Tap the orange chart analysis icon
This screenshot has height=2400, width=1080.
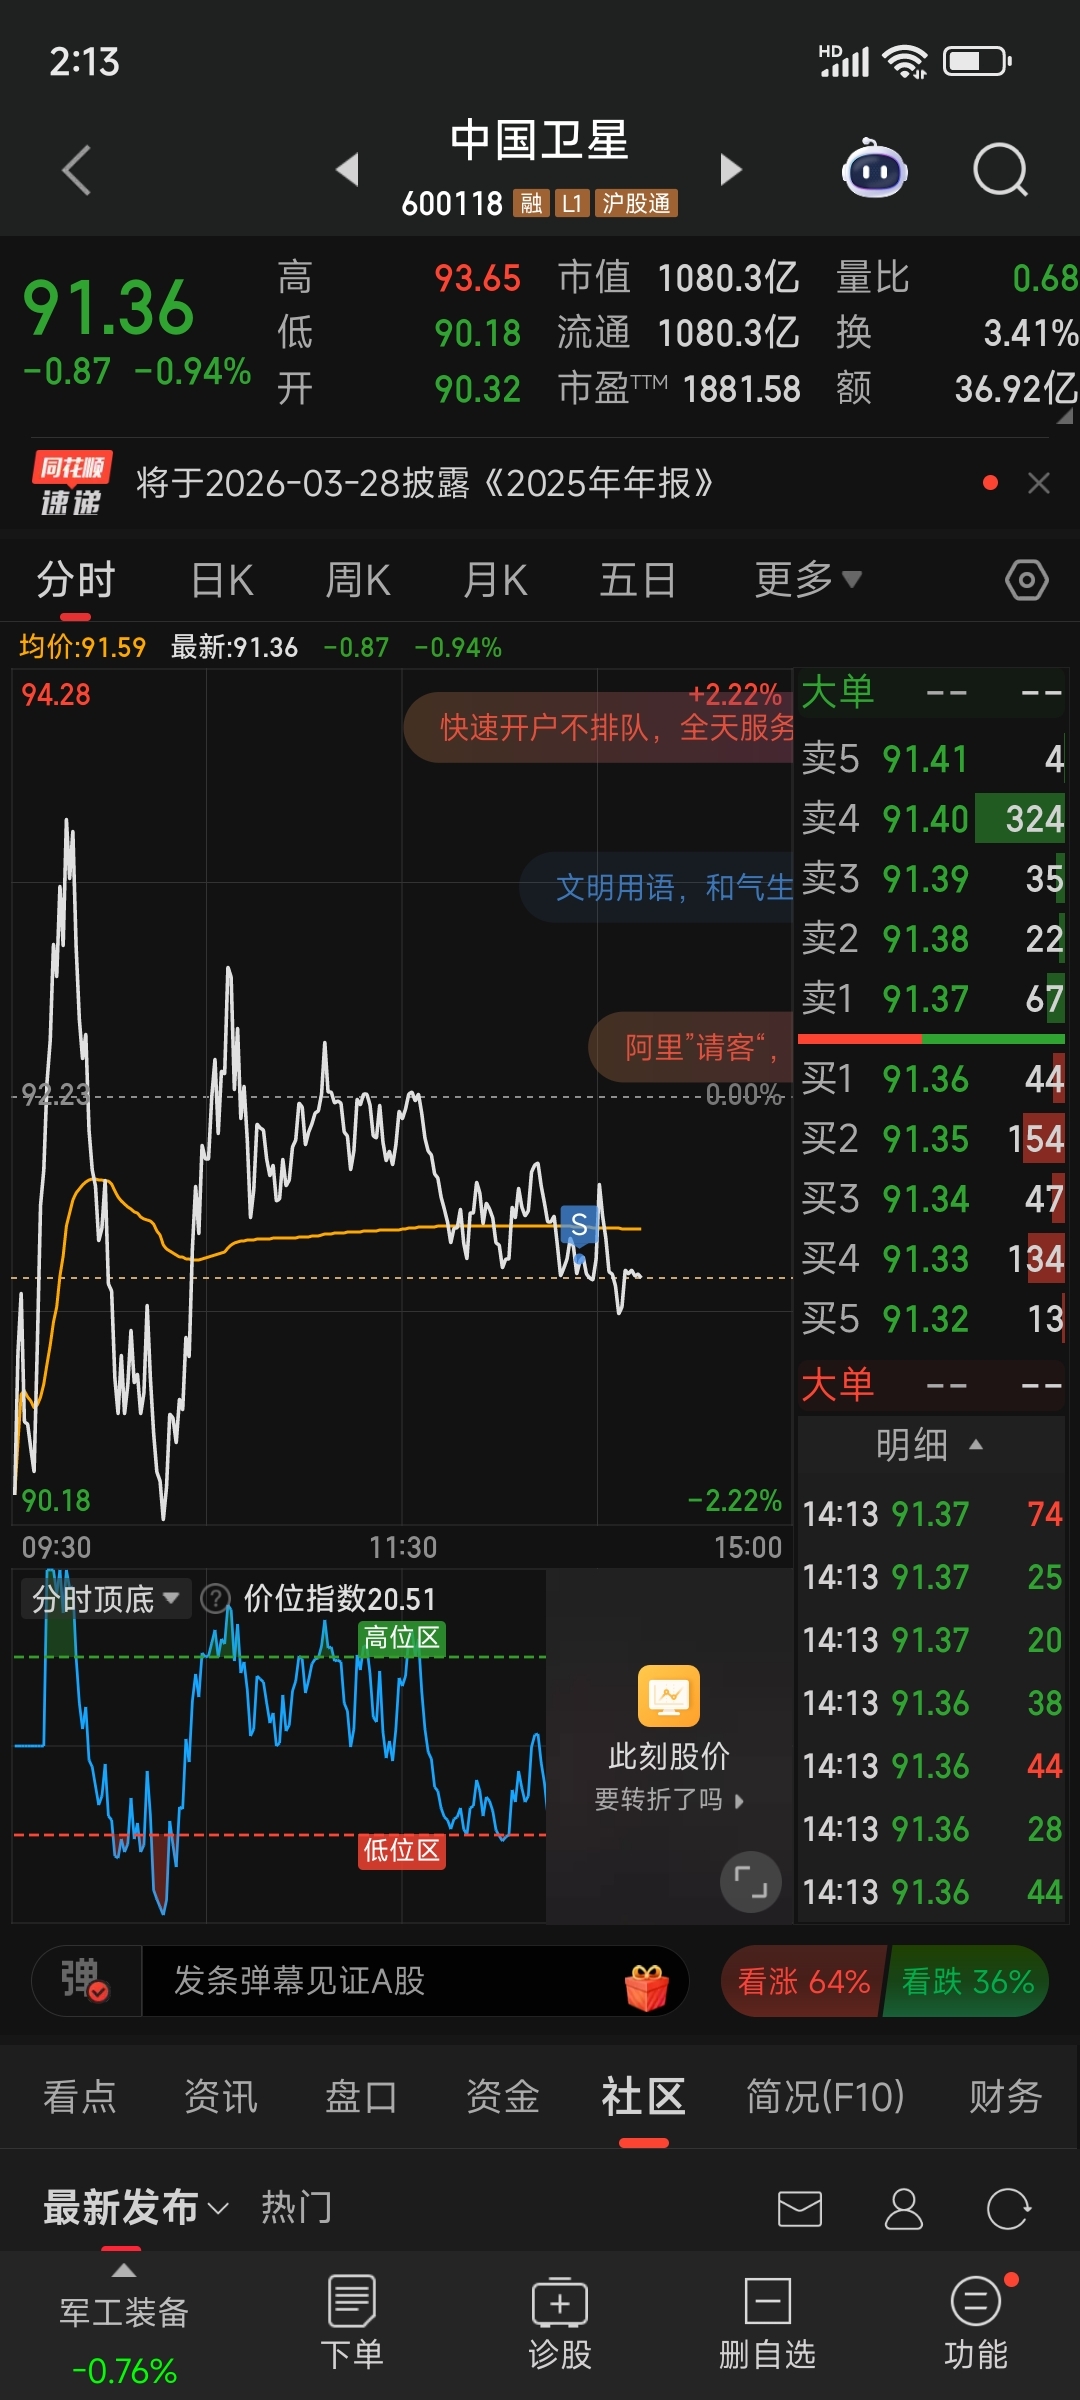click(x=669, y=1696)
